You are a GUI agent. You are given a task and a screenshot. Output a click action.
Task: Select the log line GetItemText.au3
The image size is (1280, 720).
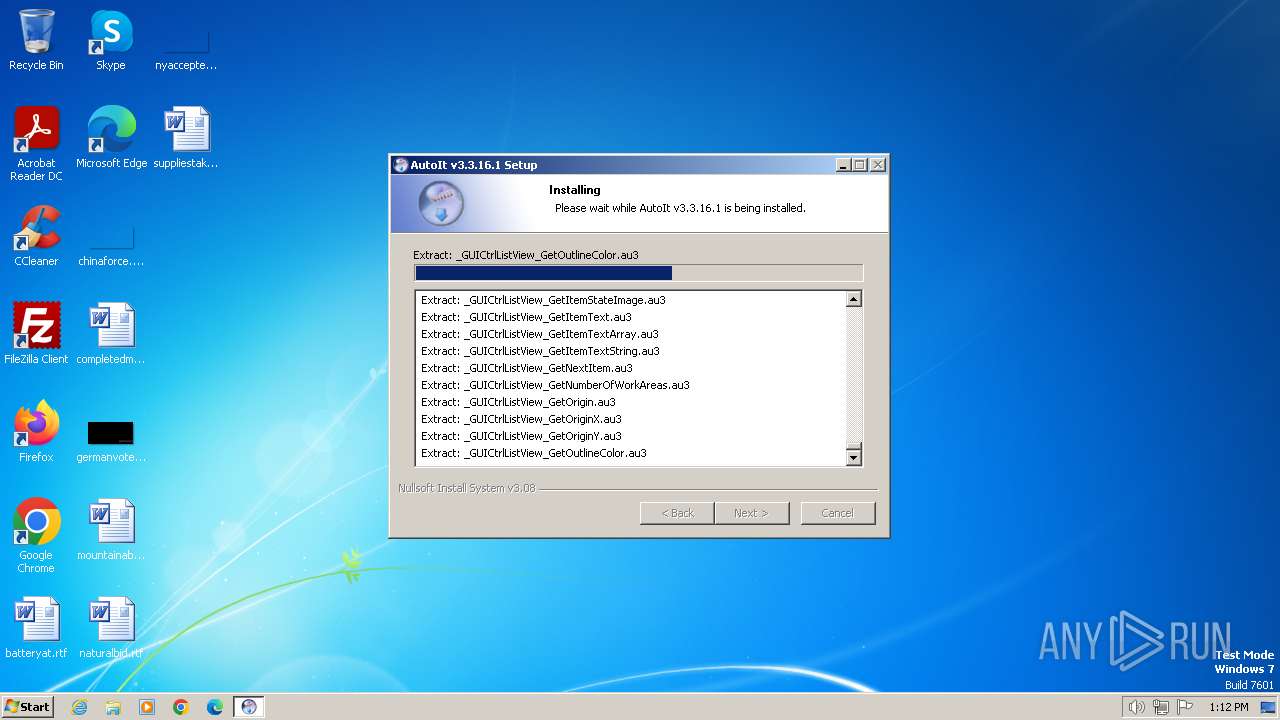point(526,317)
